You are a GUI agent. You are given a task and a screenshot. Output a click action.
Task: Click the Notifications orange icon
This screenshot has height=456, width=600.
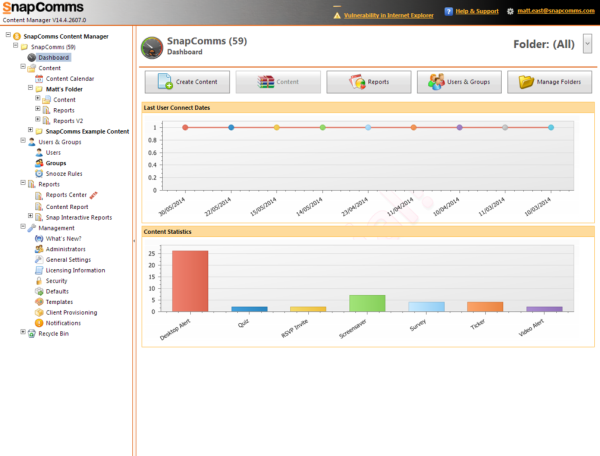39,323
